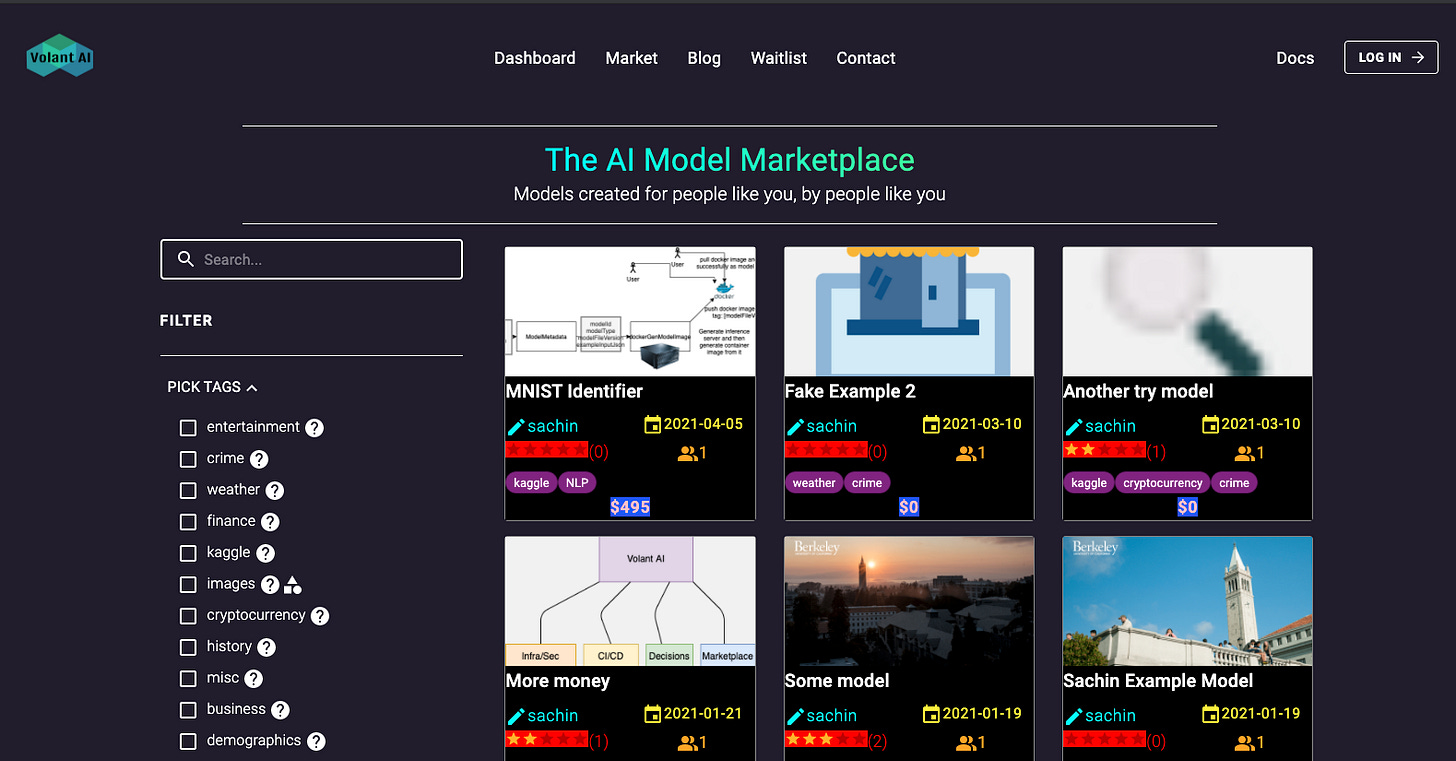Screen dimensions: 1456x761
Task: Click the arrow icon in Log In button
Action: tap(1417, 57)
